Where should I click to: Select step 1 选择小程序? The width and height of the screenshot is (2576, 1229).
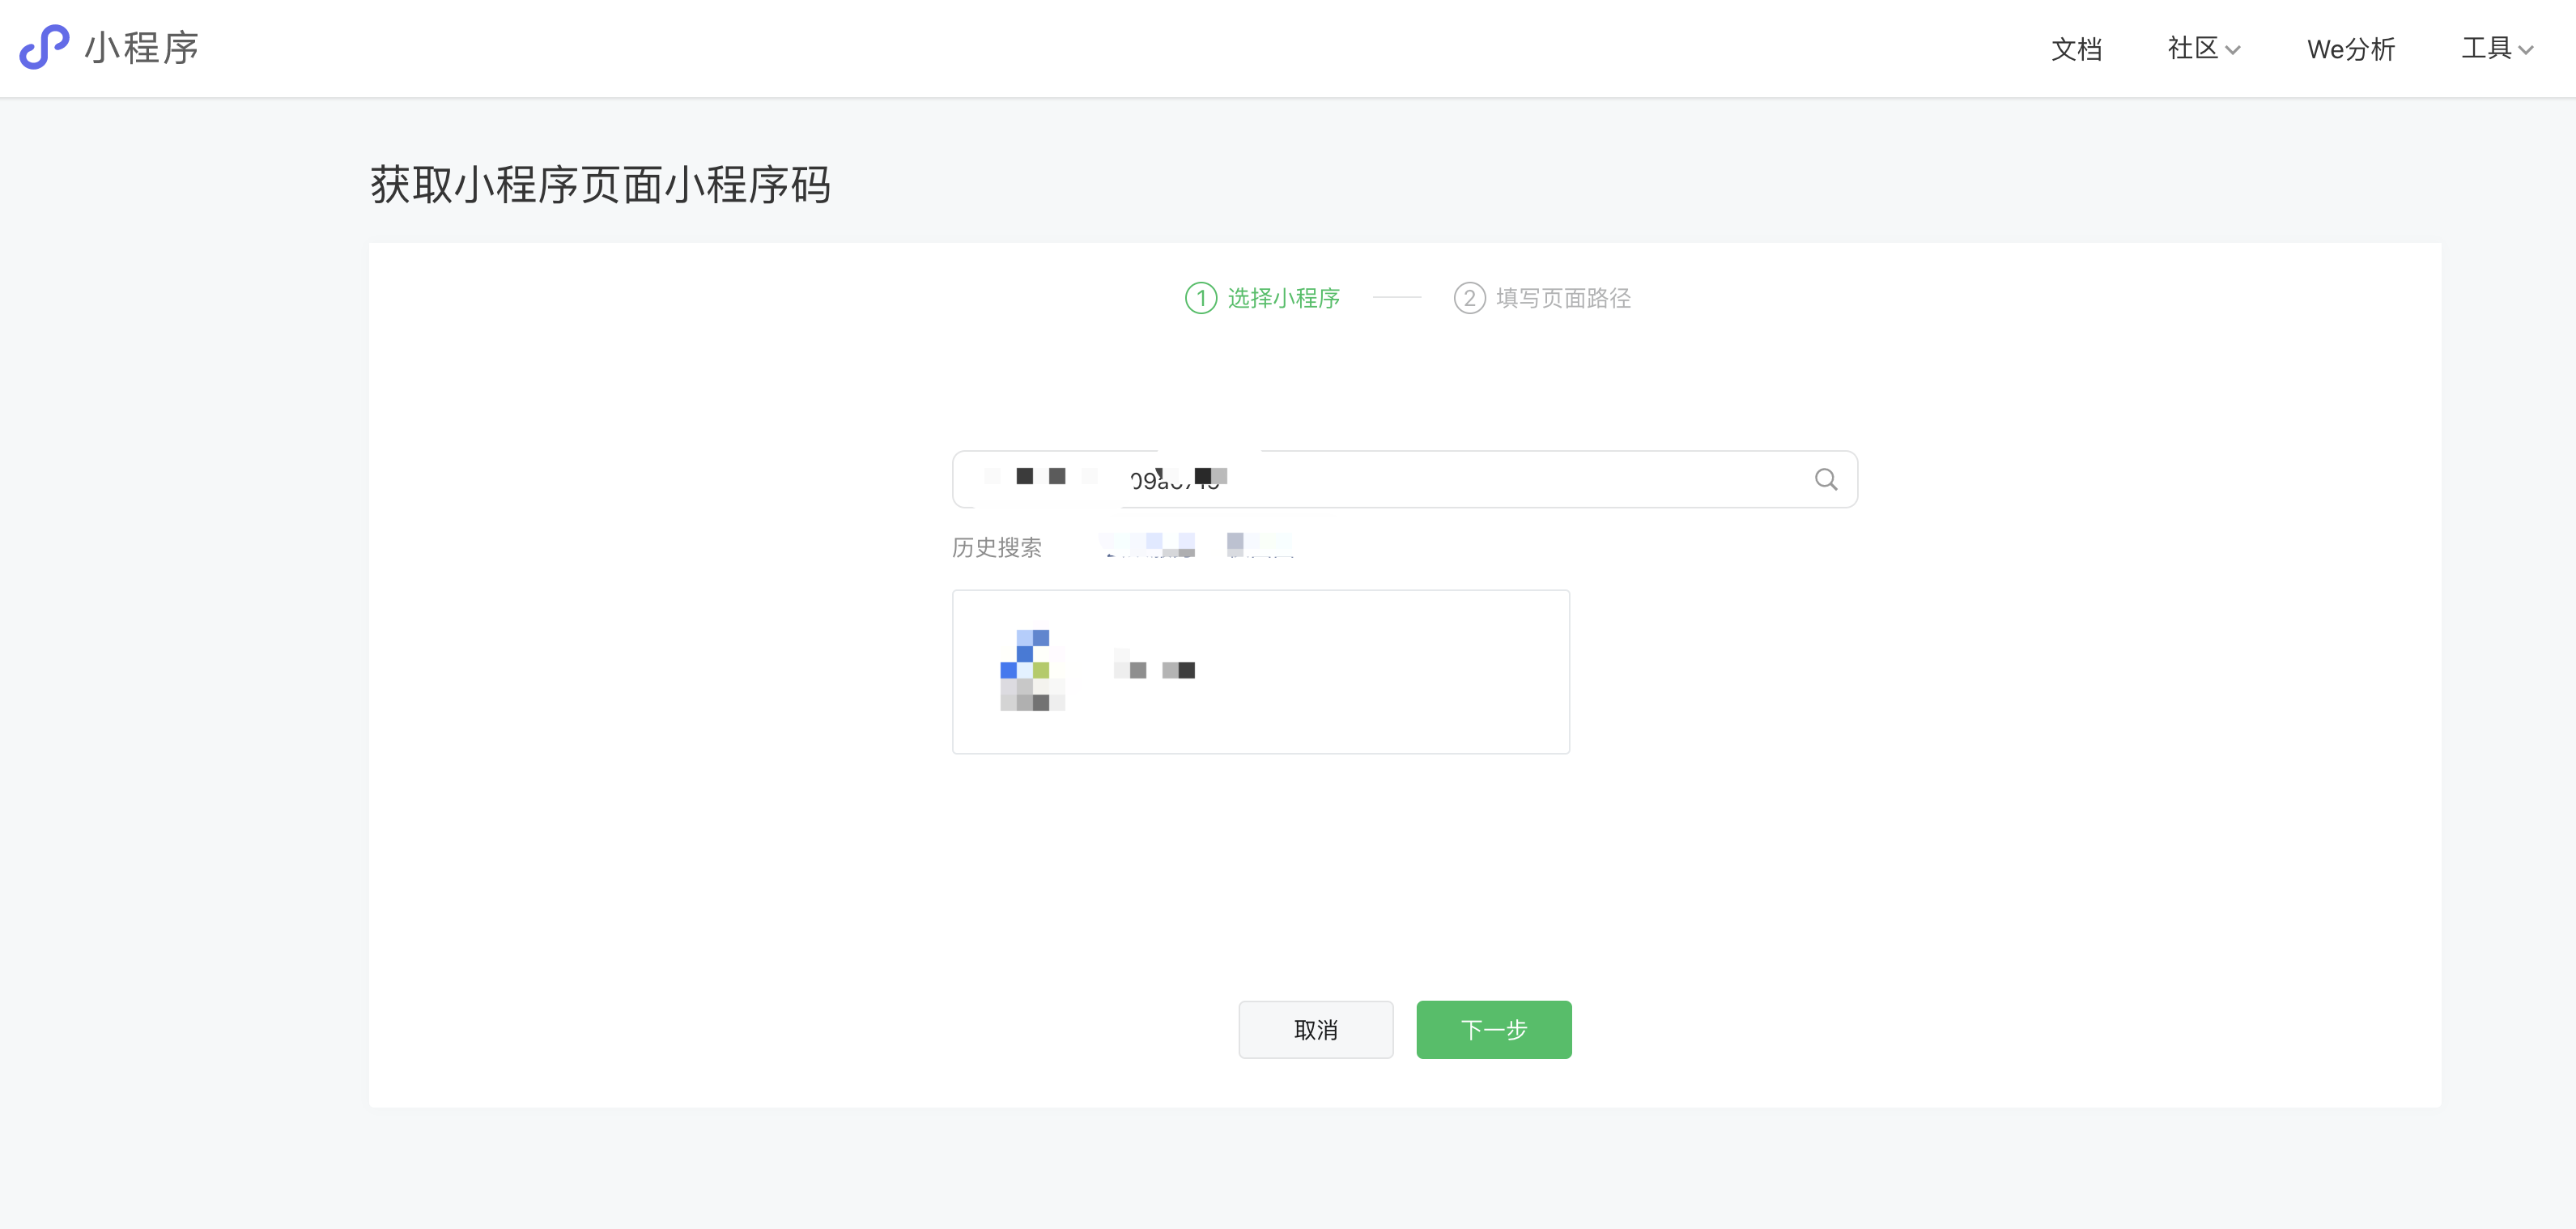[x=1262, y=298]
